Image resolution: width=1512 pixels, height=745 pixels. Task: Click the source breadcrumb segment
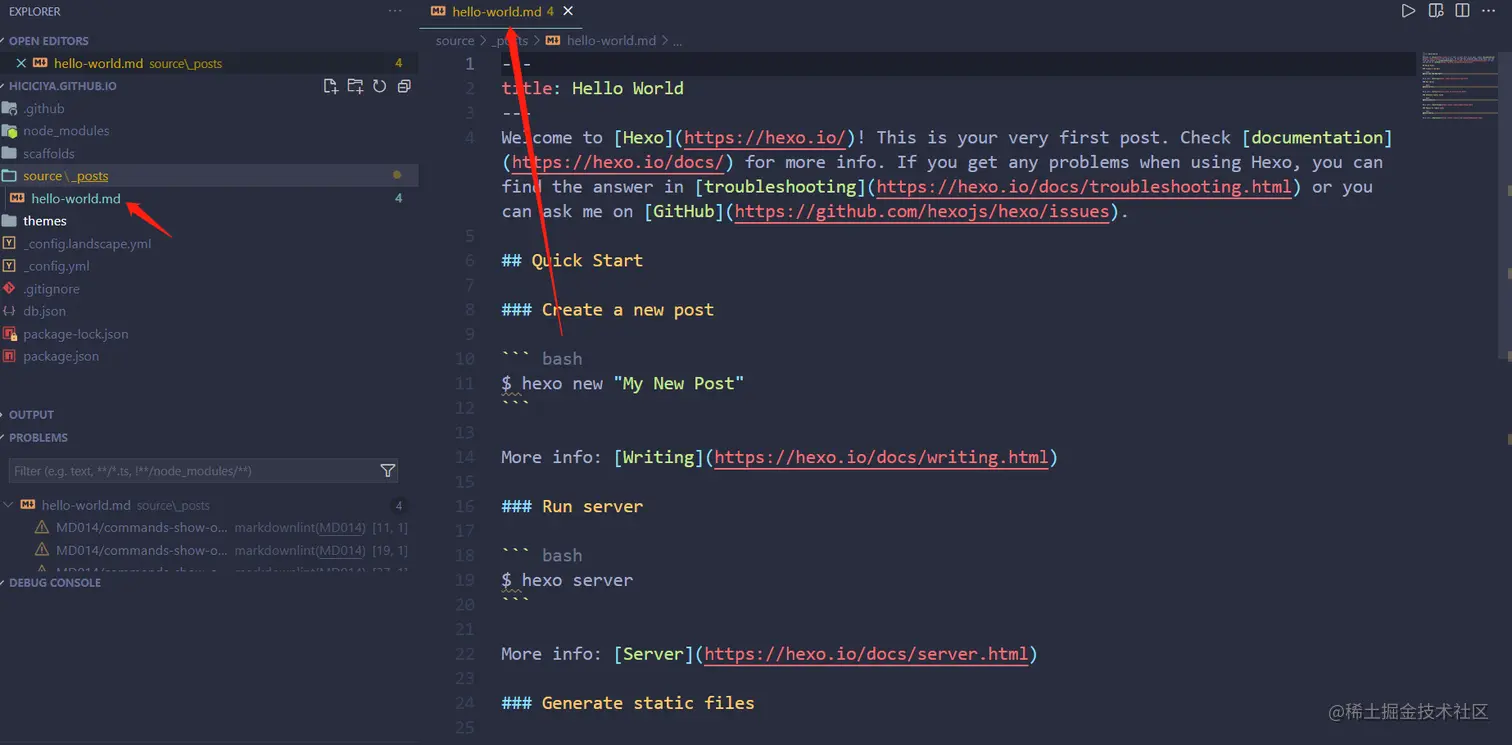click(x=455, y=41)
